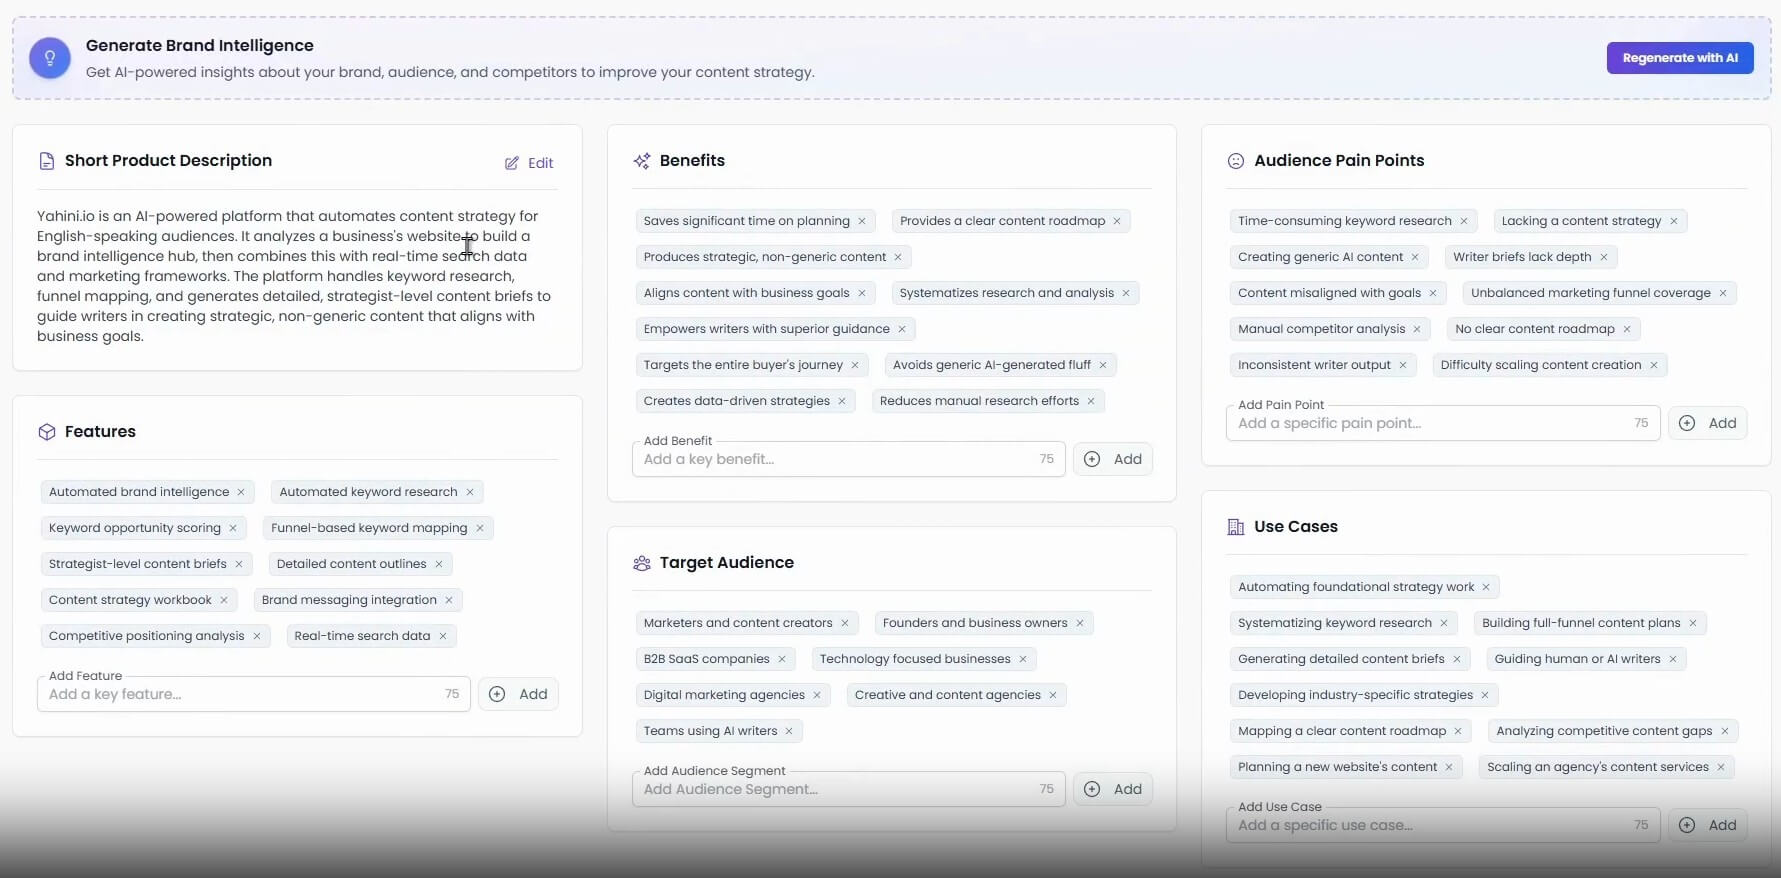
Task: Remove 'Teams using AI writers' audience tag
Action: click(x=789, y=731)
